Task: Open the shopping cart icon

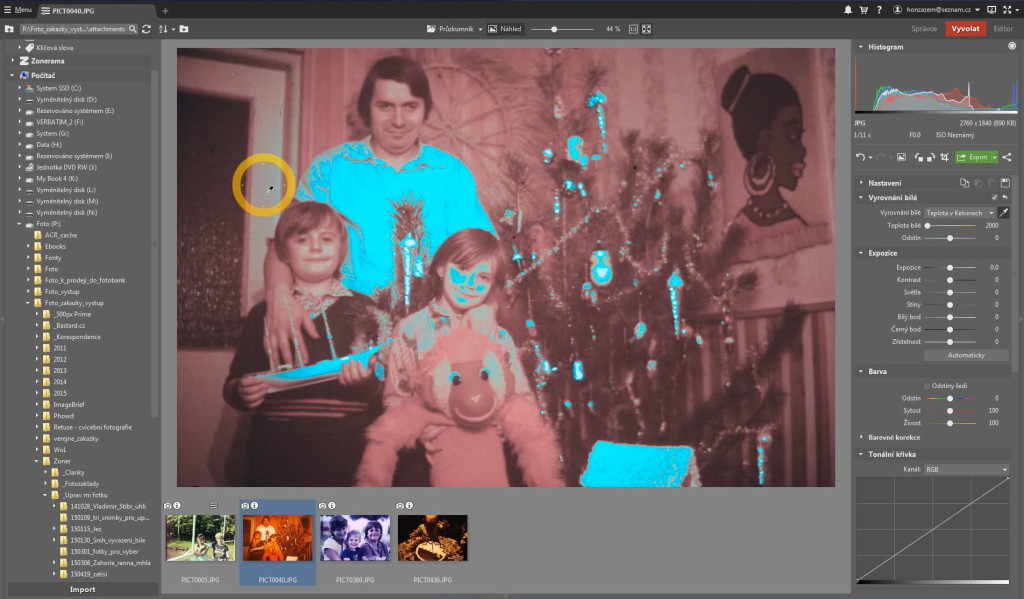Action: point(863,10)
